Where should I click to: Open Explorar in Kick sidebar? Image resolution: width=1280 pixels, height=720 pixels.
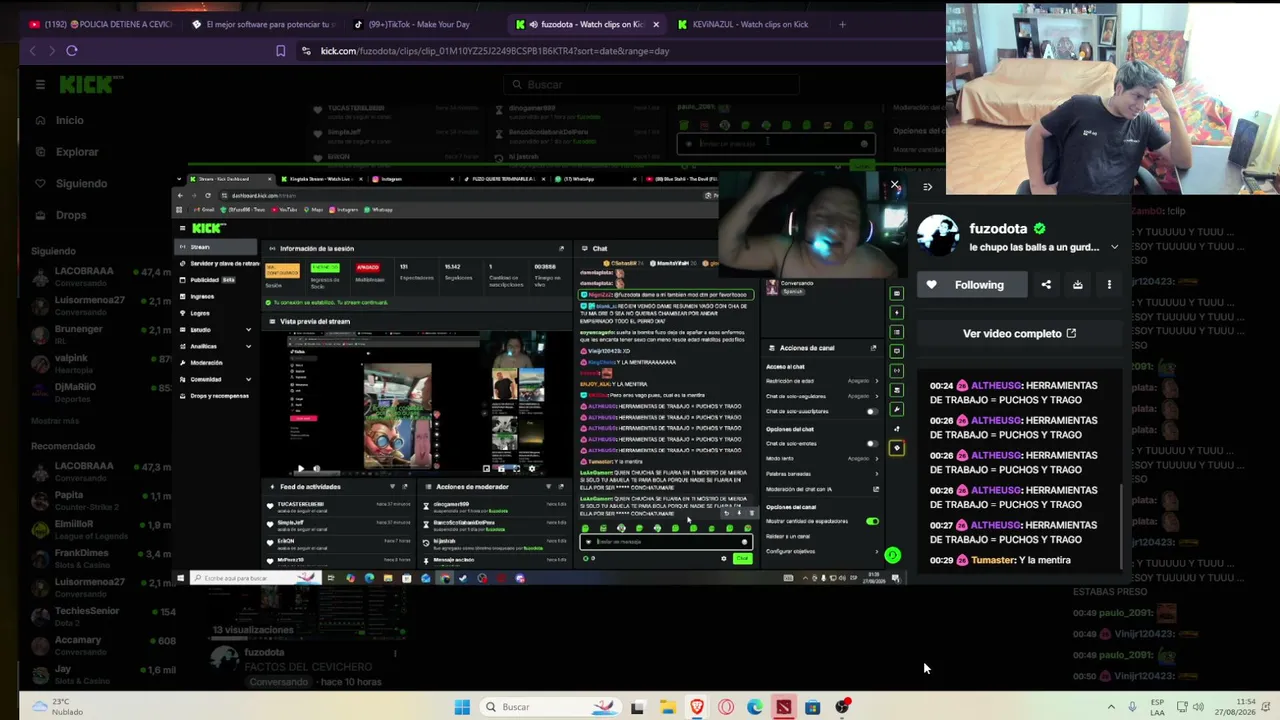click(77, 152)
